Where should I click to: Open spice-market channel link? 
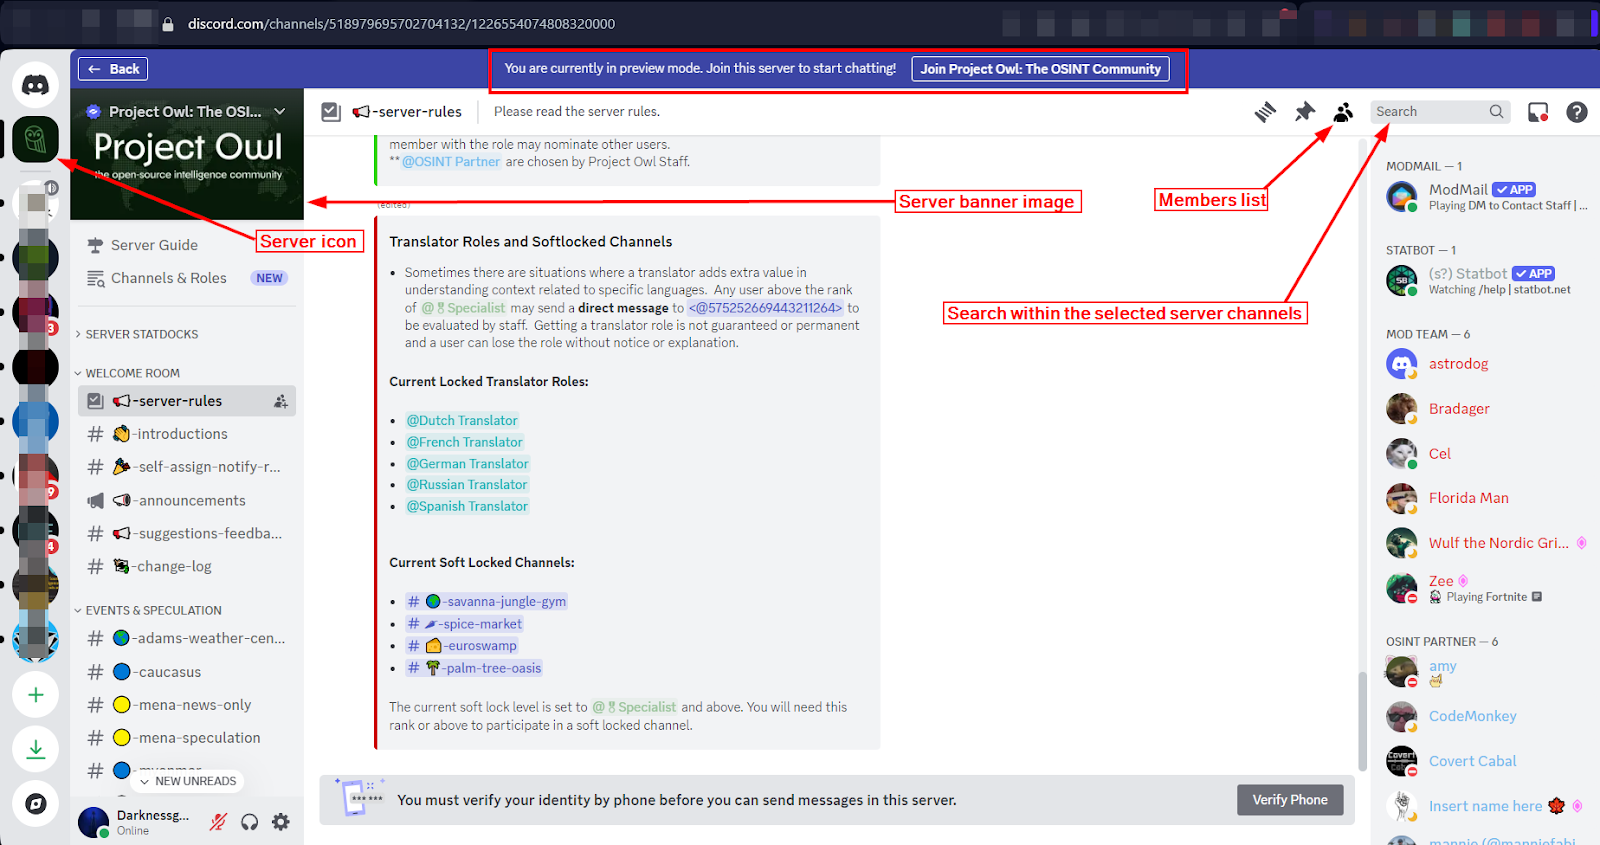click(465, 624)
